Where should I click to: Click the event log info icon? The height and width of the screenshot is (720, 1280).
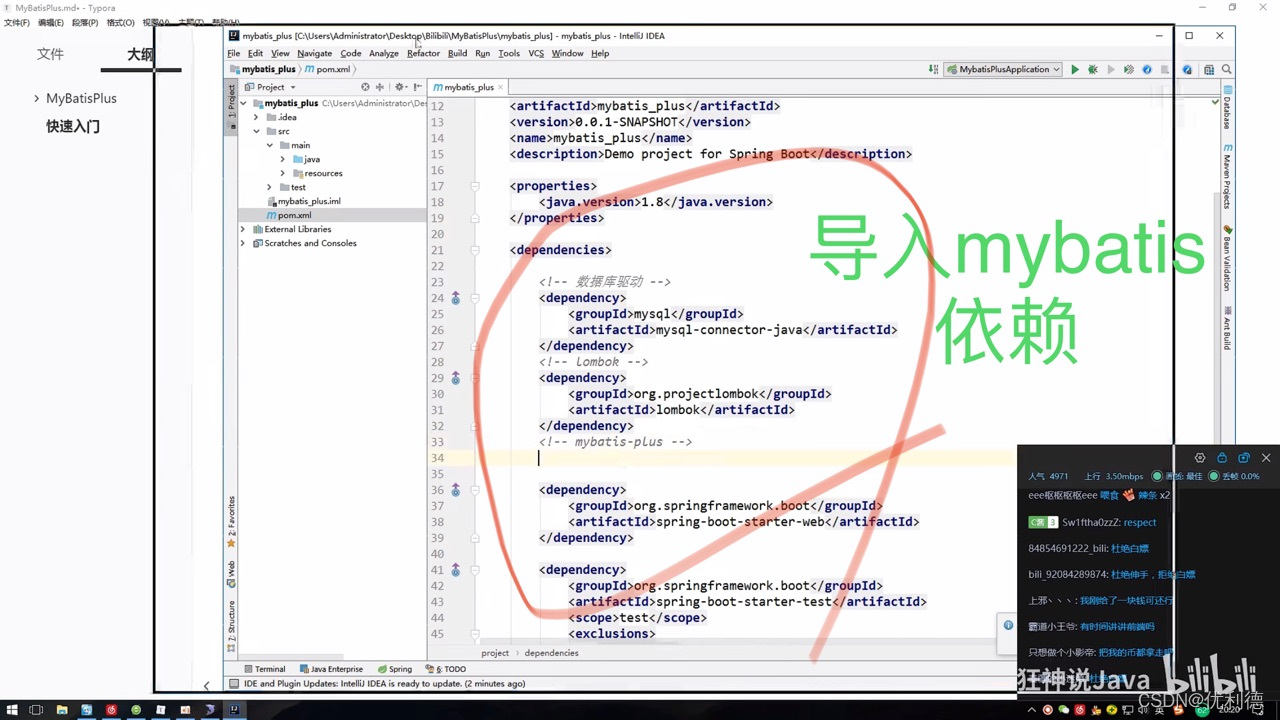(x=1008, y=626)
